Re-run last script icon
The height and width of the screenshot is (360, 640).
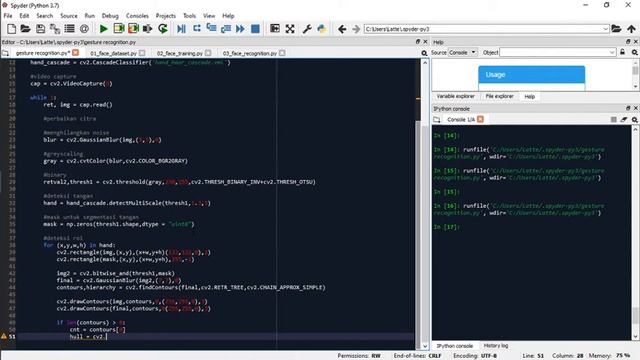point(163,29)
